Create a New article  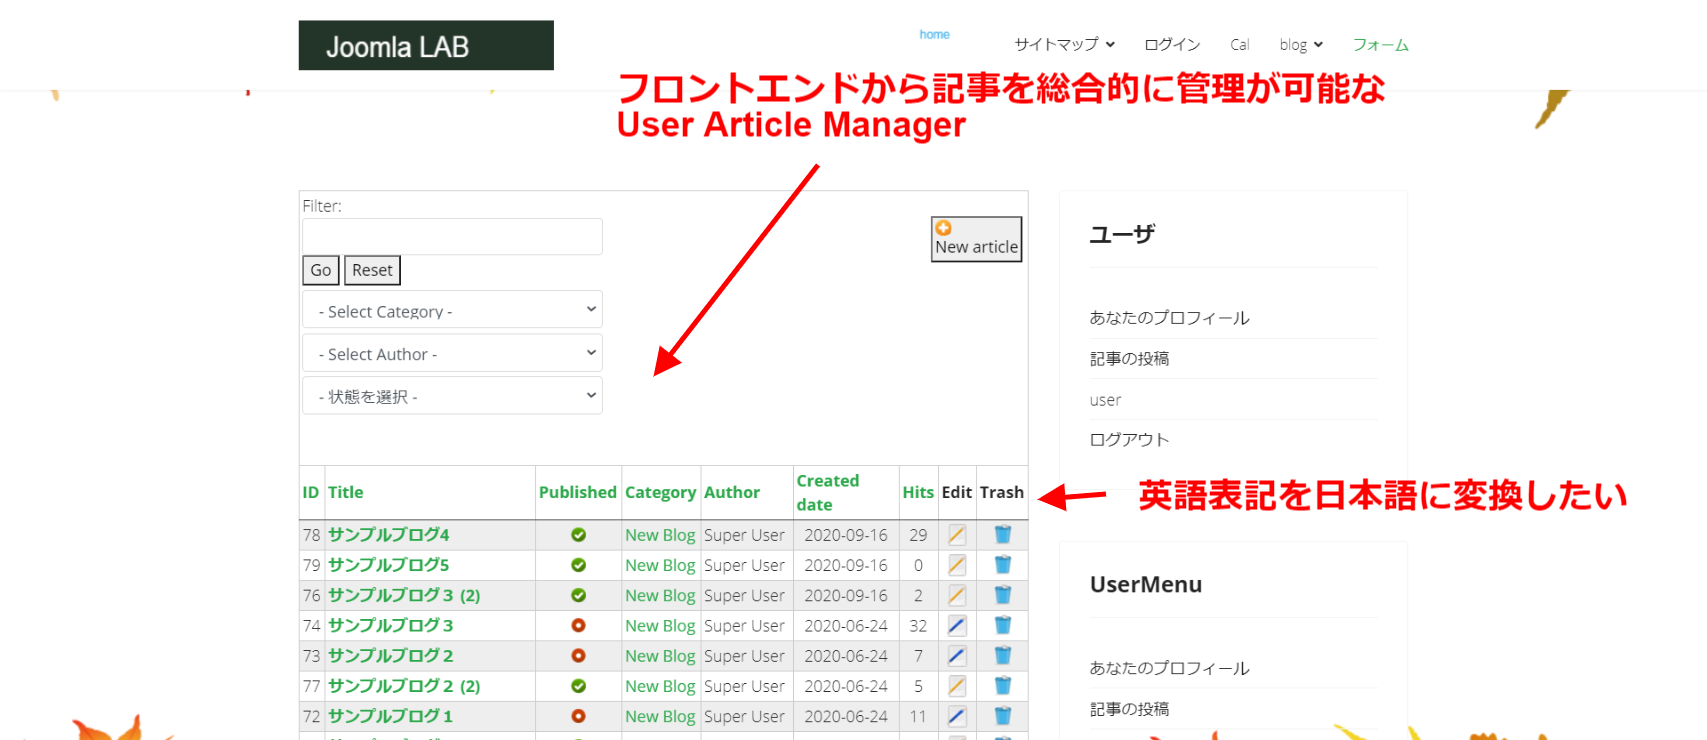pyautogui.click(x=977, y=239)
